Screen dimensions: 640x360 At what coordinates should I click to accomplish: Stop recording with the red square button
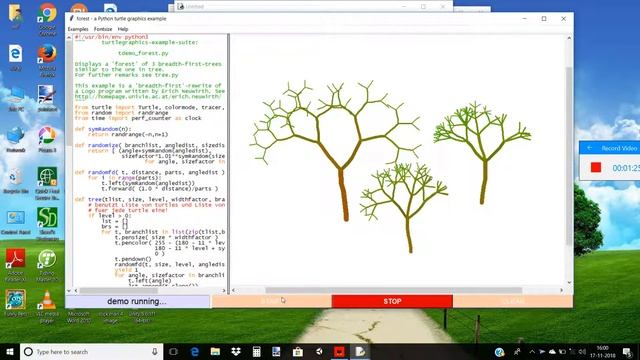pyautogui.click(x=596, y=167)
